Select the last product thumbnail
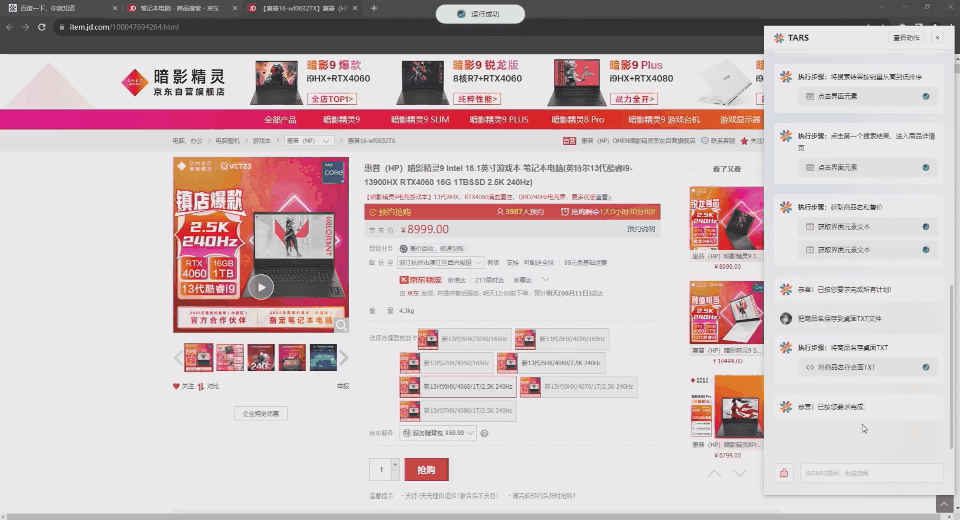The image size is (960, 520). (323, 357)
